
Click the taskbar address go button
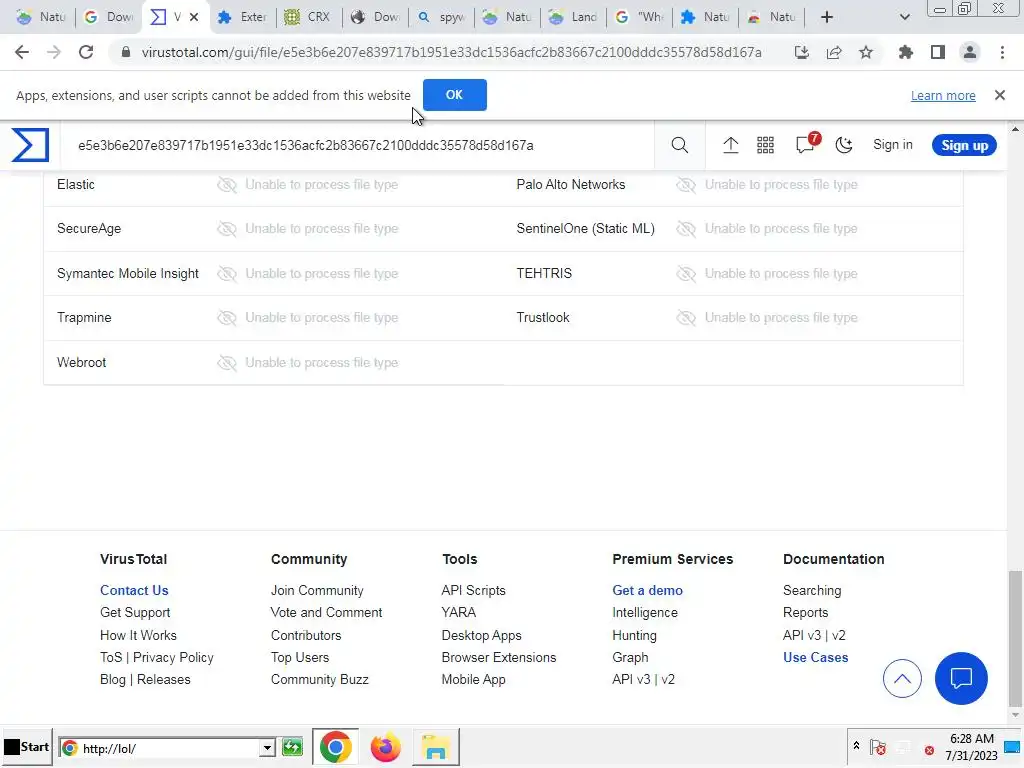pyautogui.click(x=293, y=747)
